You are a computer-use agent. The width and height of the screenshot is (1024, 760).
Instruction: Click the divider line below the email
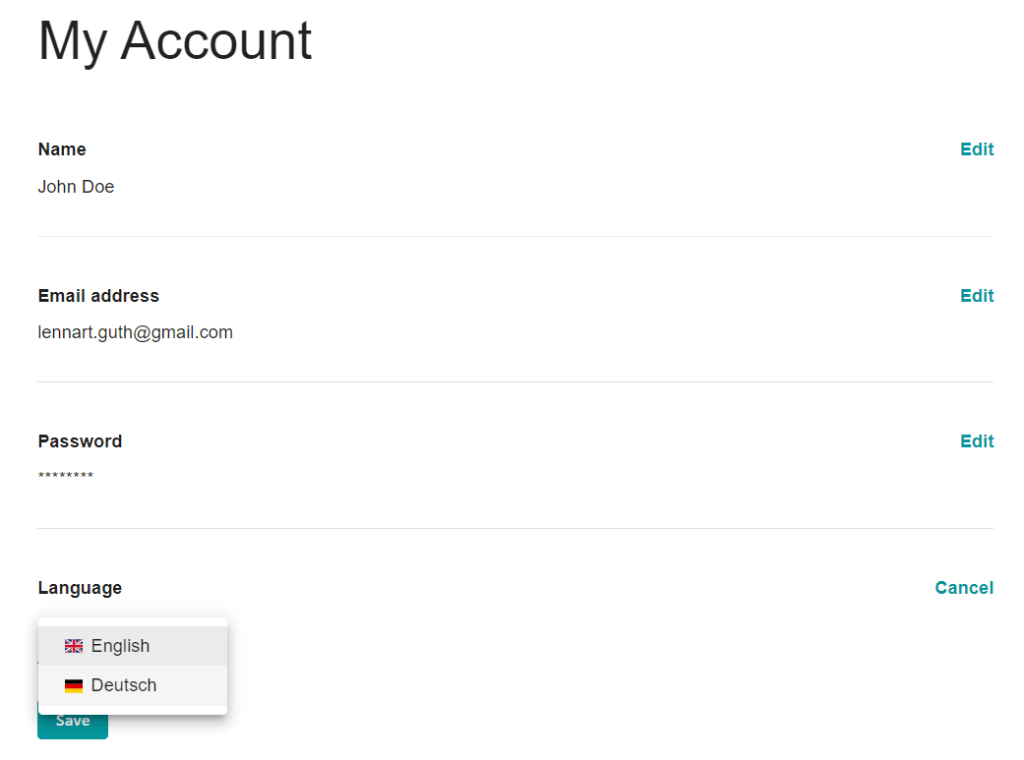tap(515, 382)
